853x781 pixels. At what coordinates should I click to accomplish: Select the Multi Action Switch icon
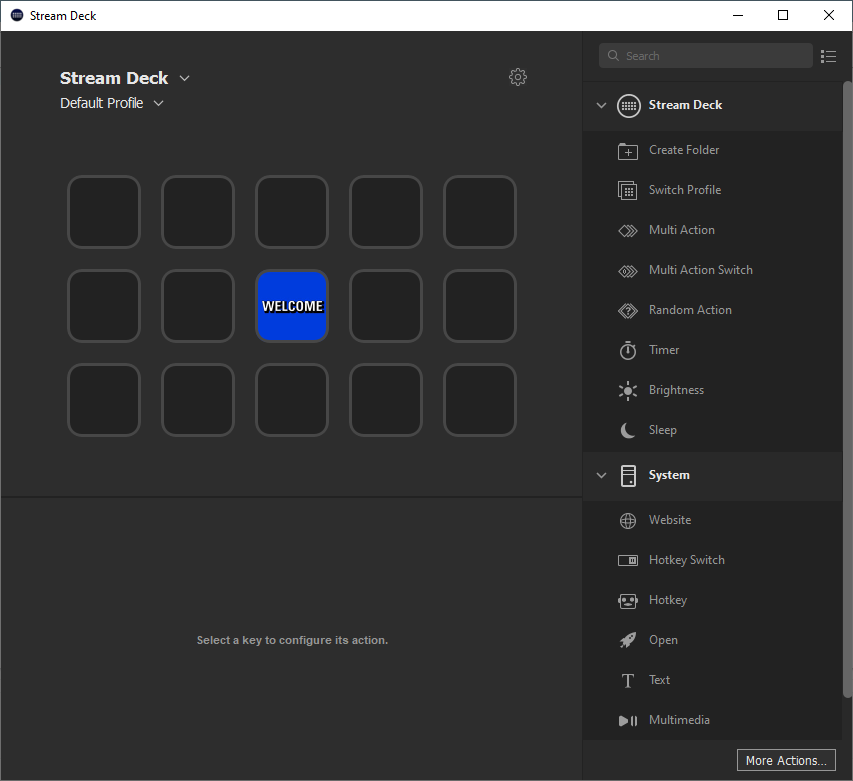click(628, 270)
